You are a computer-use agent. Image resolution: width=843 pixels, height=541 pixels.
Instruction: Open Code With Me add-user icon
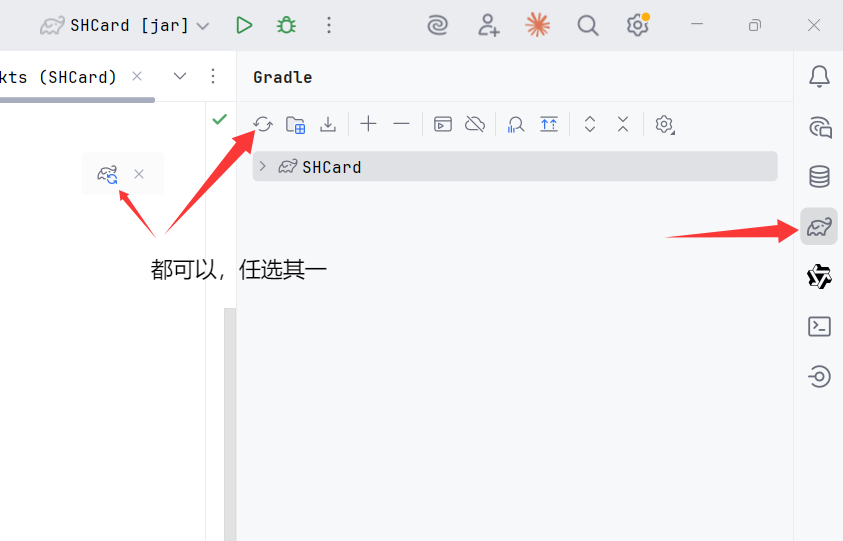click(x=488, y=25)
